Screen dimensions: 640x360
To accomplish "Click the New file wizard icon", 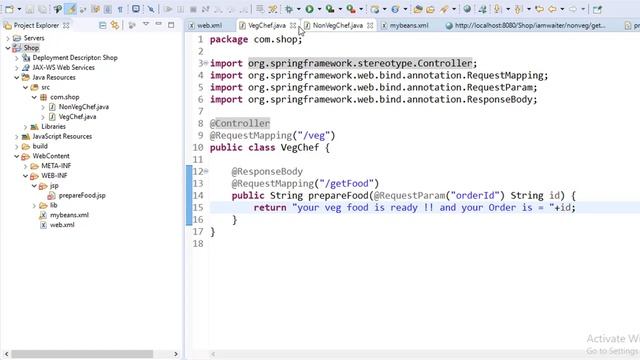I will [9, 9].
